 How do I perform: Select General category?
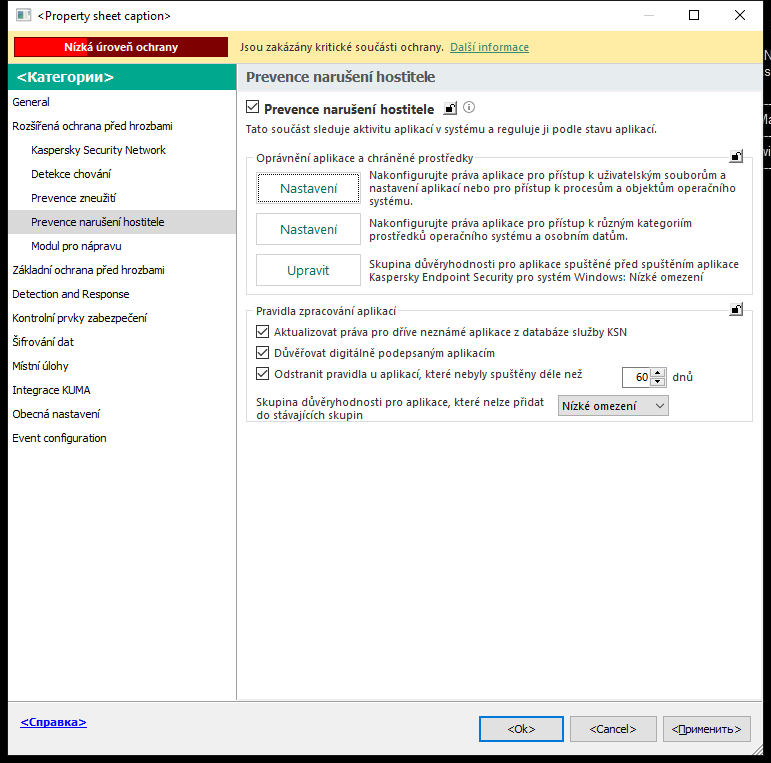[x=122, y=102]
